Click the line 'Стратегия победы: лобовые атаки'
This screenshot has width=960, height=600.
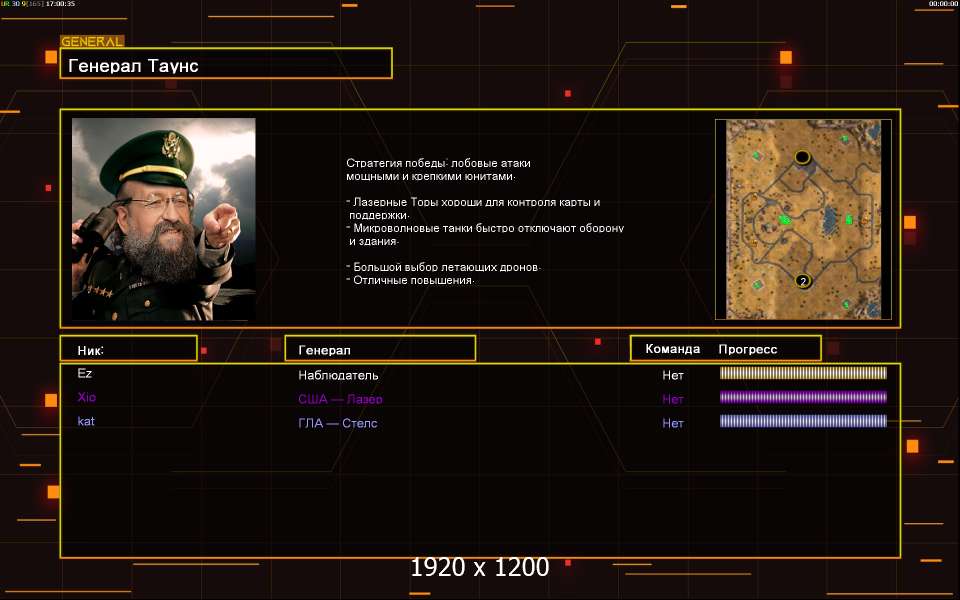(x=438, y=163)
